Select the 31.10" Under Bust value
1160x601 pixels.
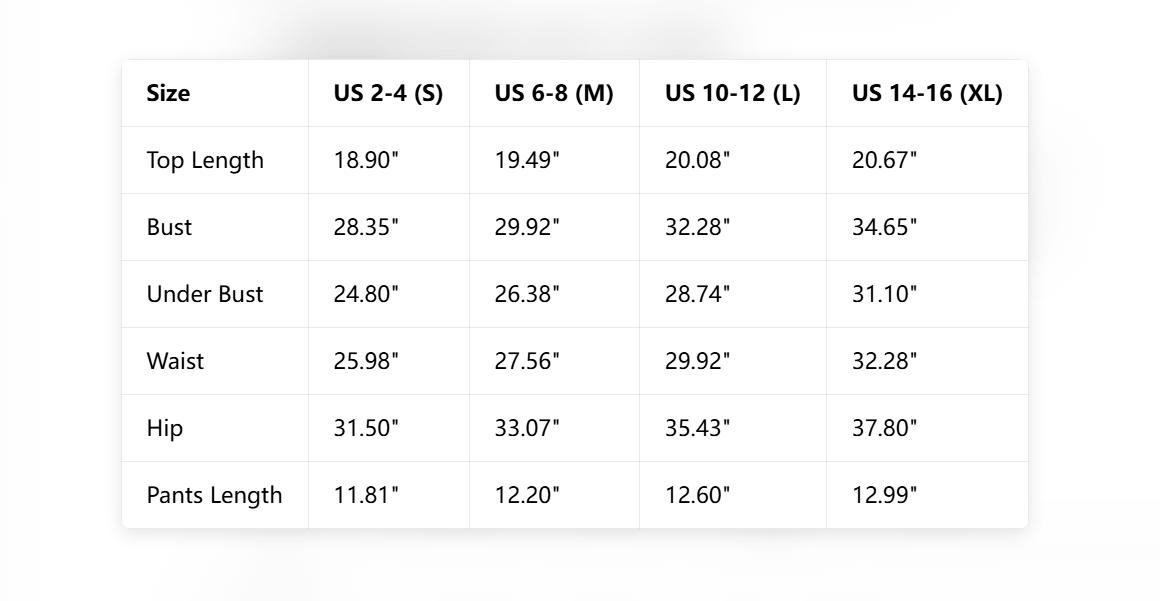884,294
